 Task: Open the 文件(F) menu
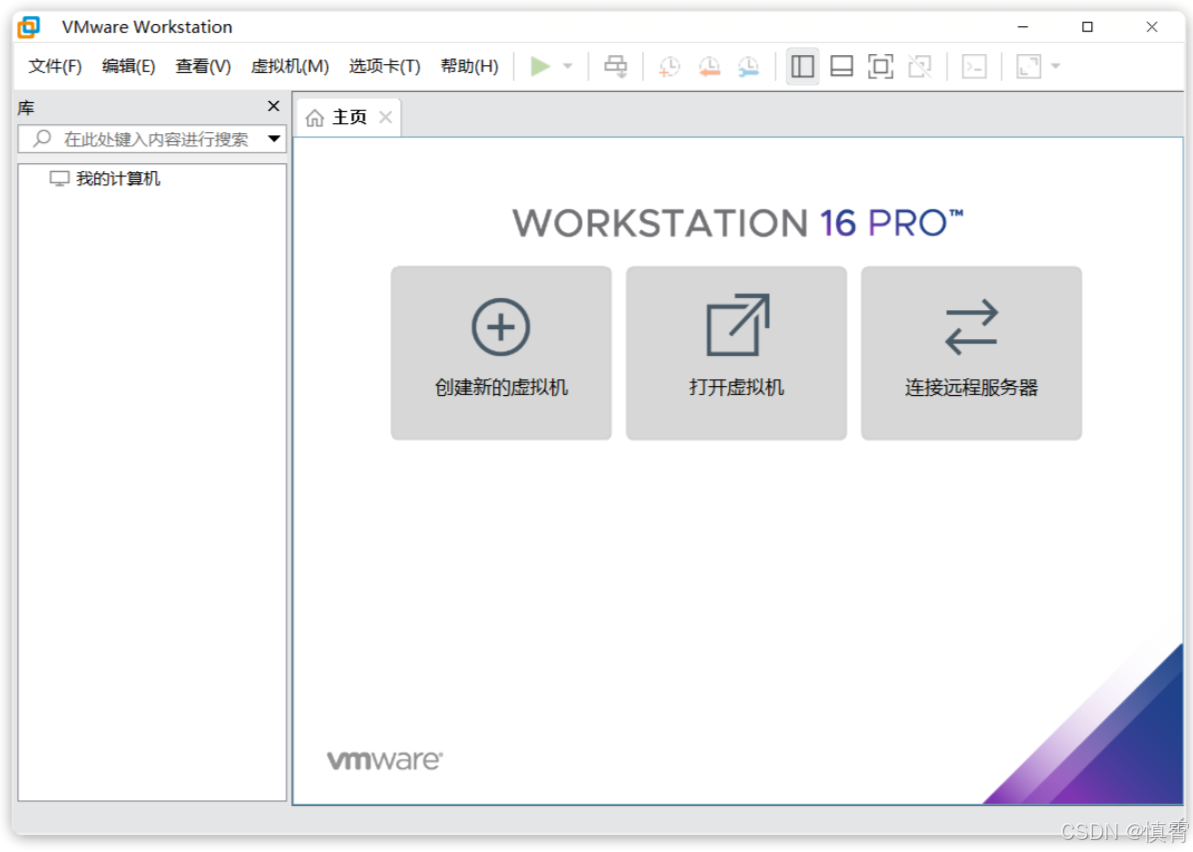(x=55, y=66)
